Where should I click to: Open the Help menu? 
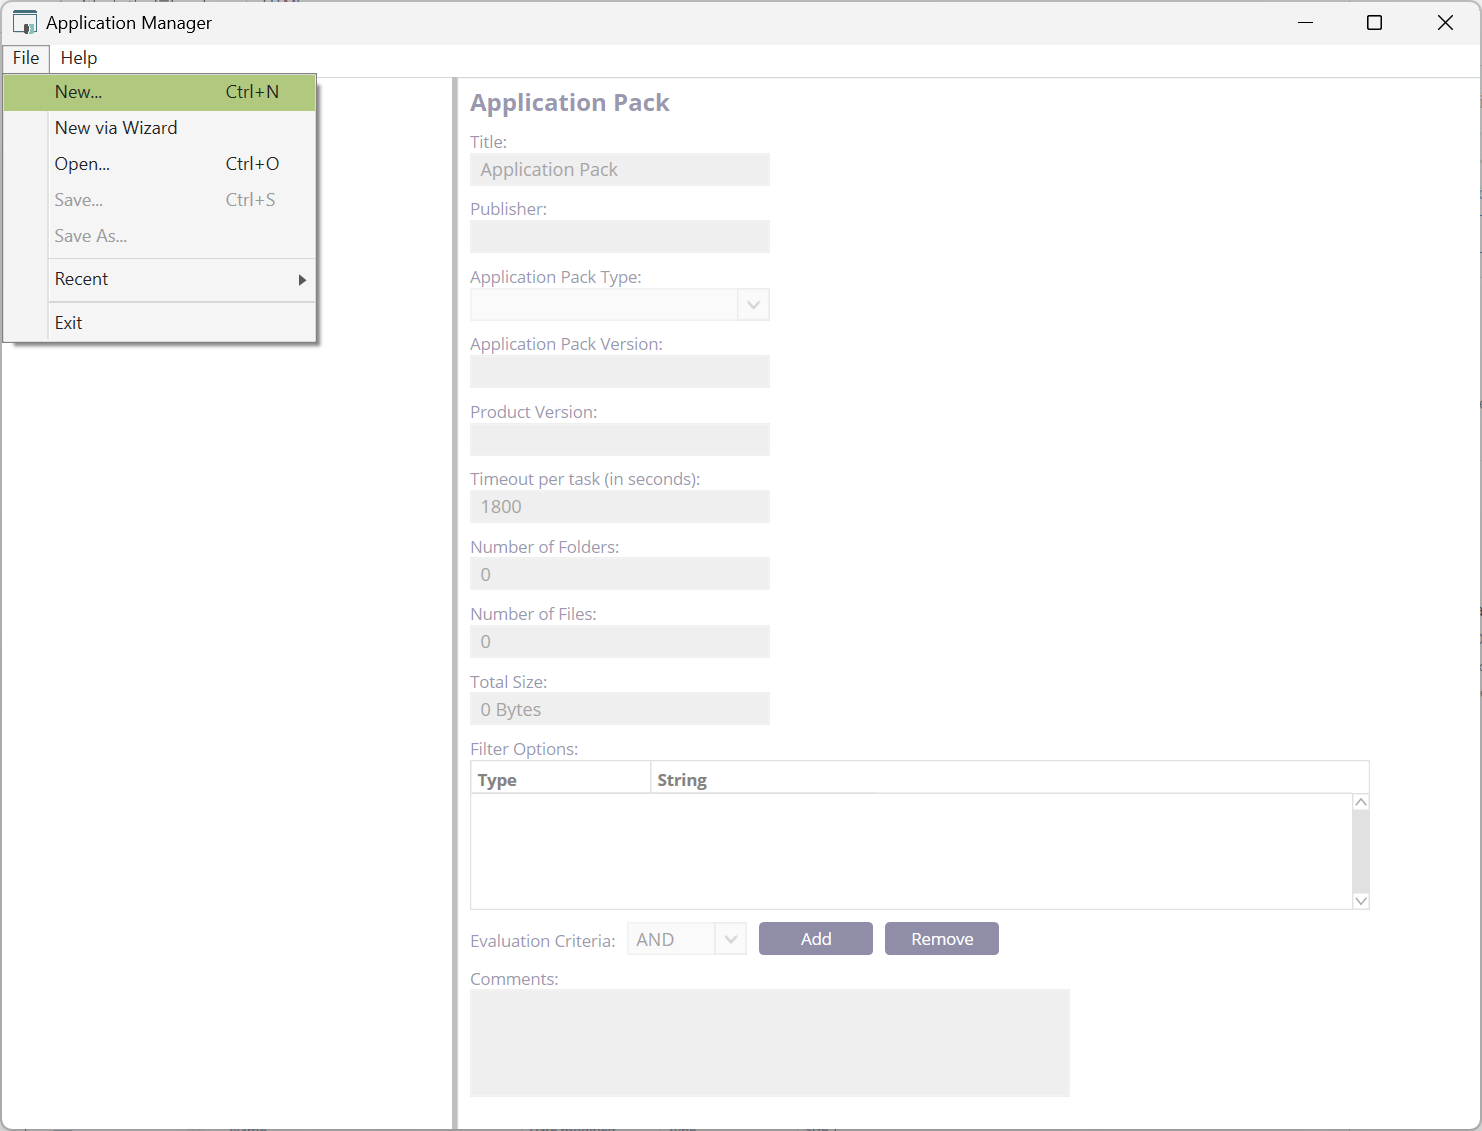click(79, 58)
